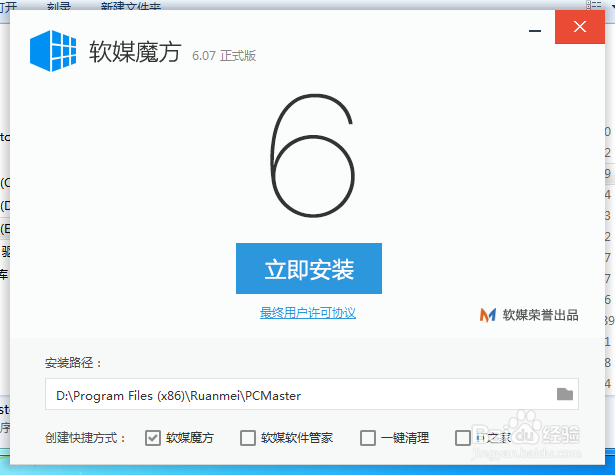Uncheck the 软媒魔方 shortcut checkbox
The height and width of the screenshot is (475, 615).
153,438
